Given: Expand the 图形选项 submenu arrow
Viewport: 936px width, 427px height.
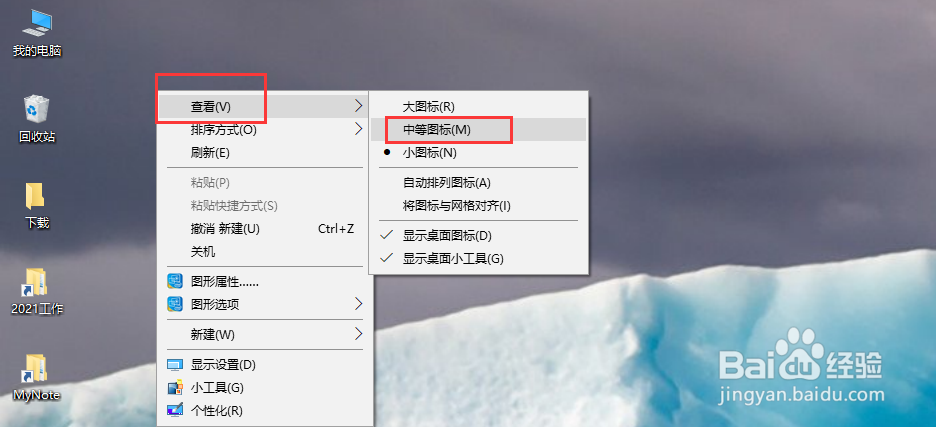Looking at the screenshot, I should coord(358,304).
